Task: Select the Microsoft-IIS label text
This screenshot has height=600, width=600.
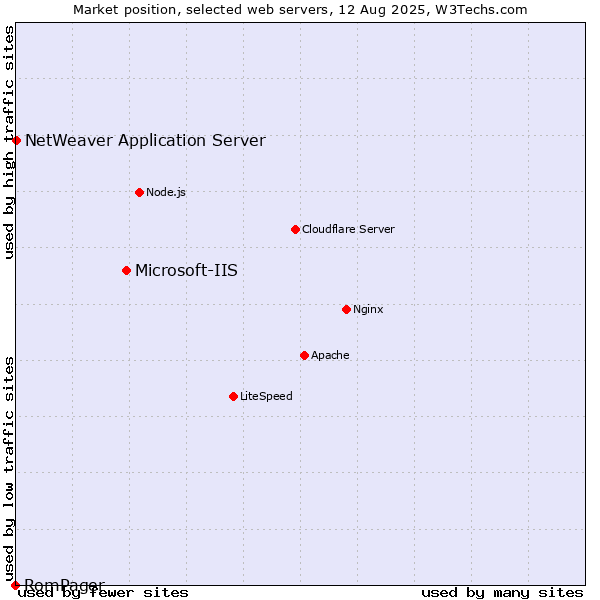Action: pyautogui.click(x=186, y=271)
